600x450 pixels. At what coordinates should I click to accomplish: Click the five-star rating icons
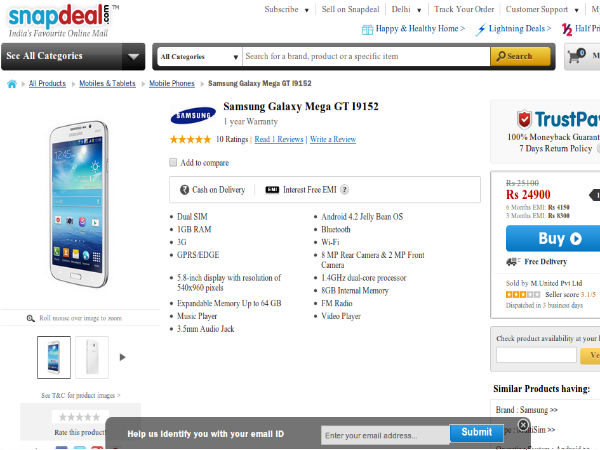[x=190, y=139]
